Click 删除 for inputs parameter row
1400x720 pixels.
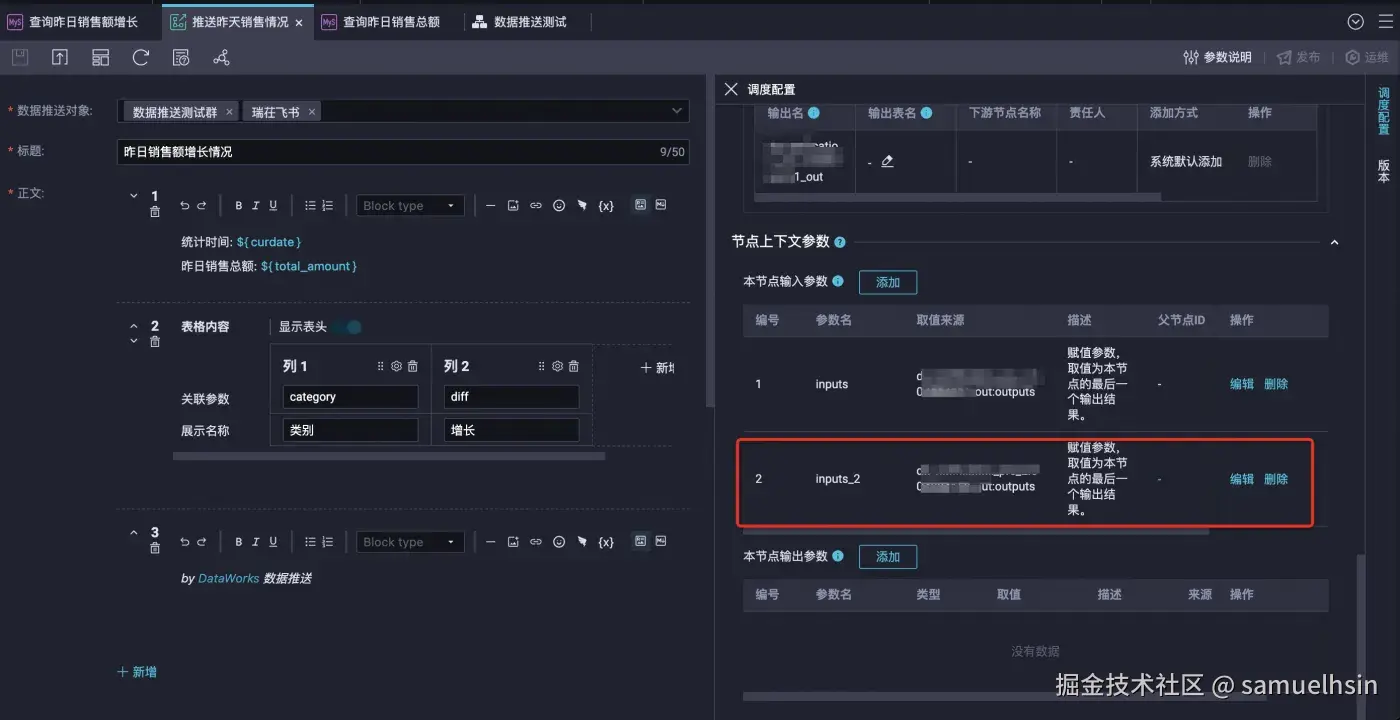tap(1276, 384)
